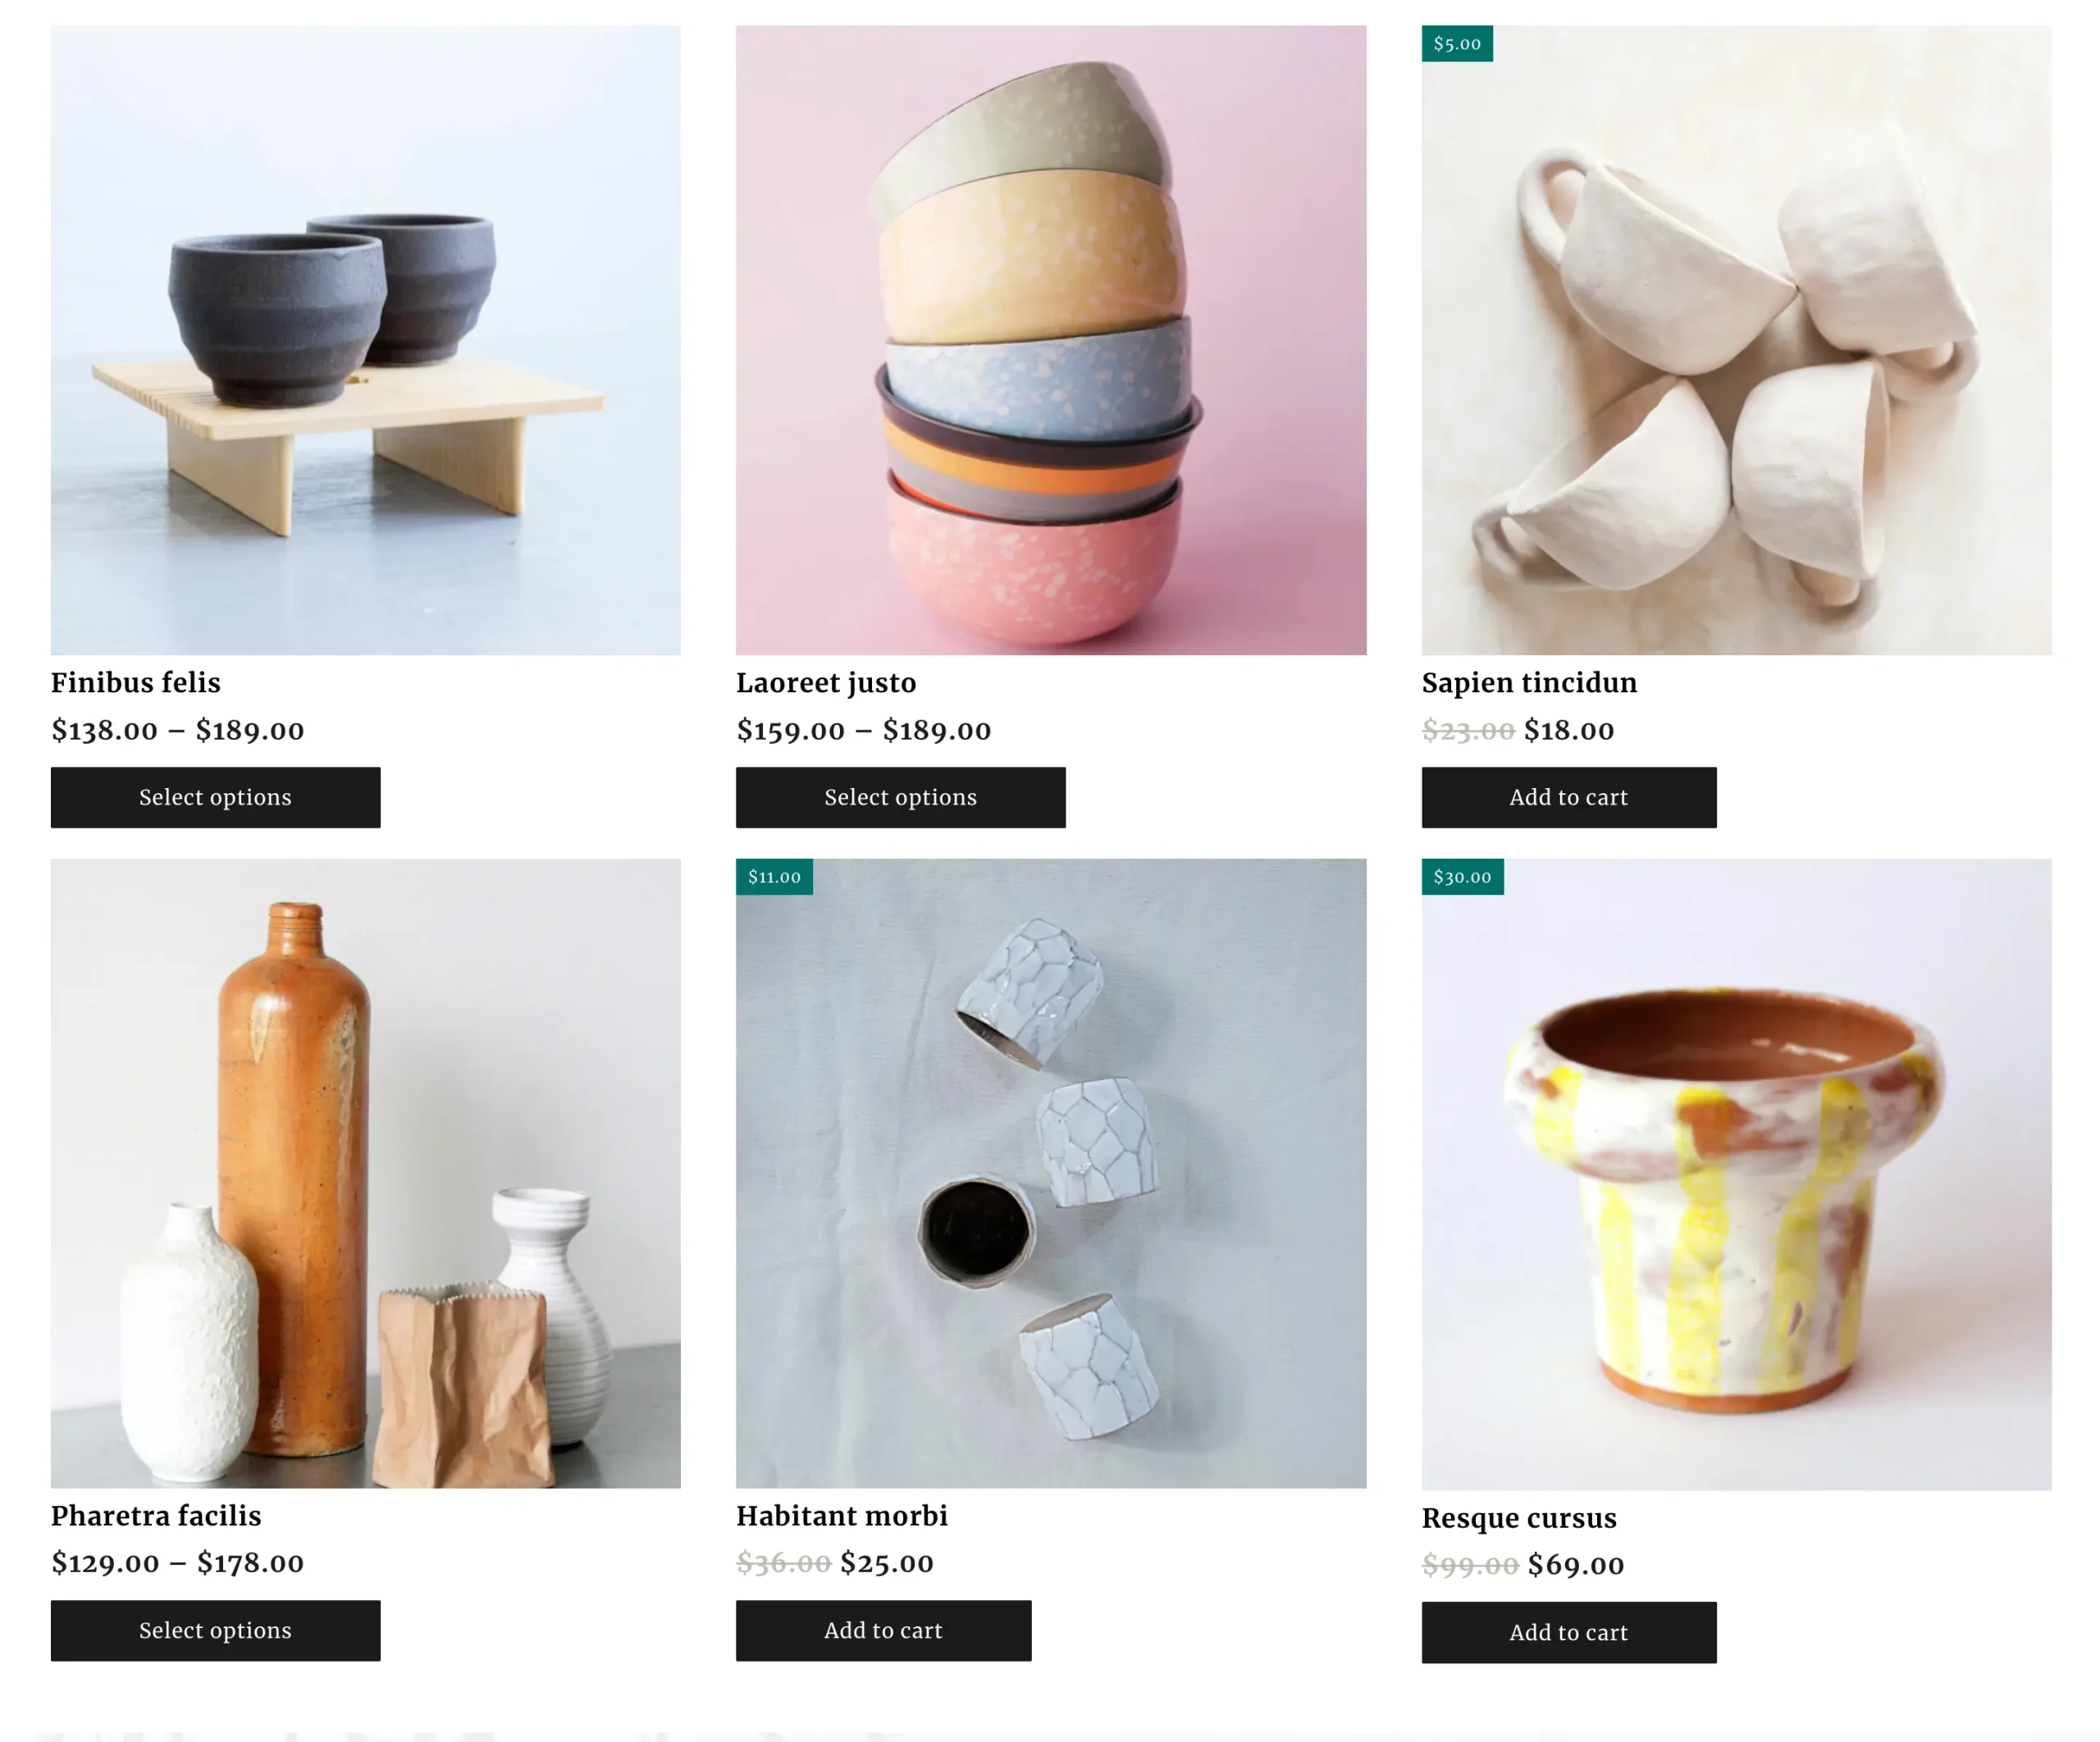
Task: Click Select options for Pharetra facilis
Action: 215,1630
